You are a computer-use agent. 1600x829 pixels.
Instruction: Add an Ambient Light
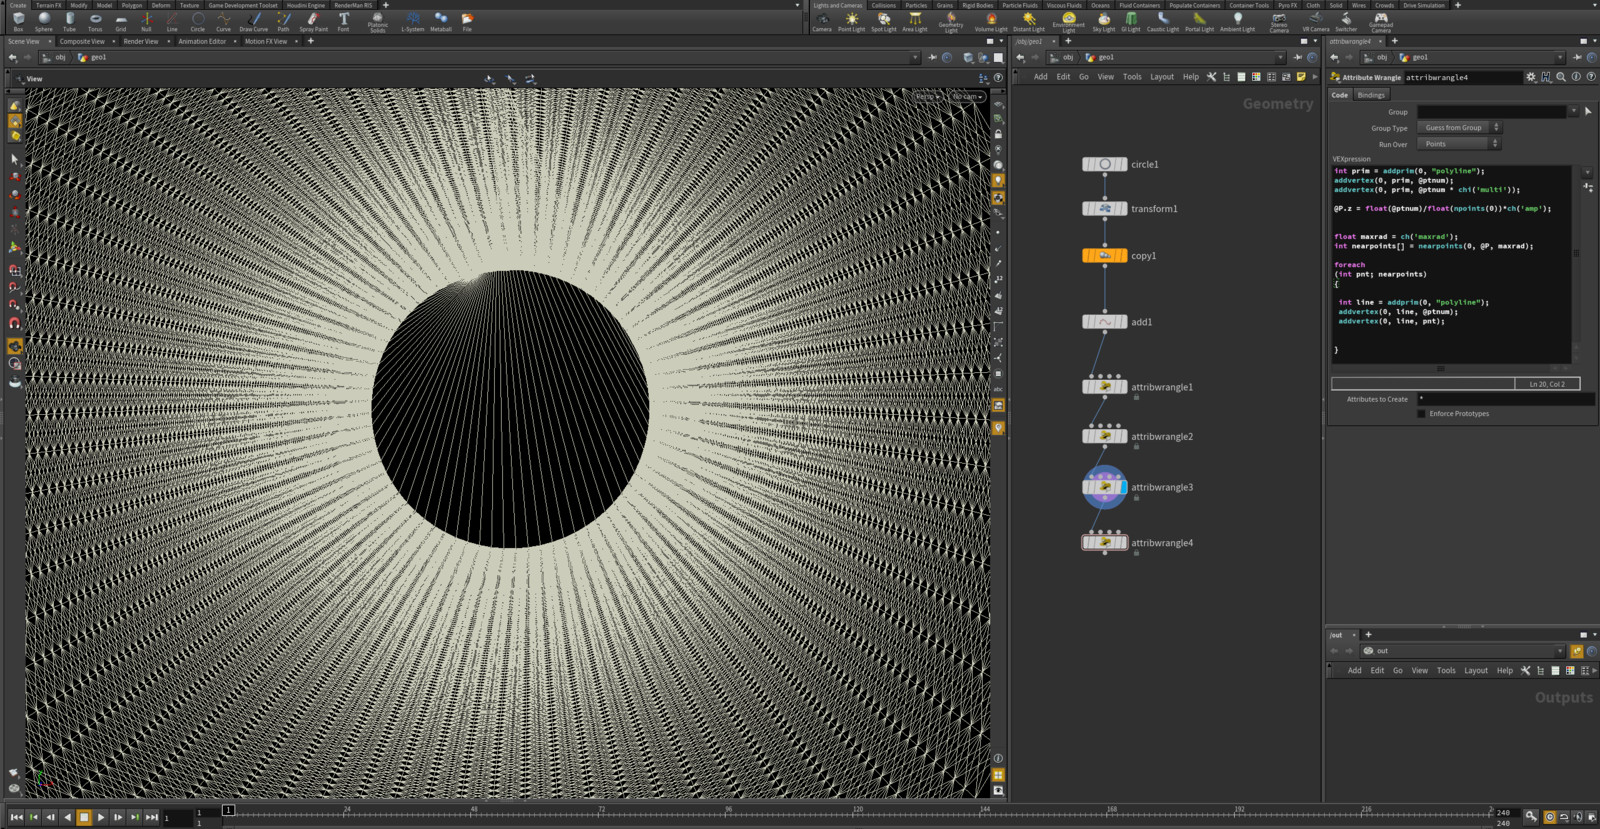(1238, 22)
